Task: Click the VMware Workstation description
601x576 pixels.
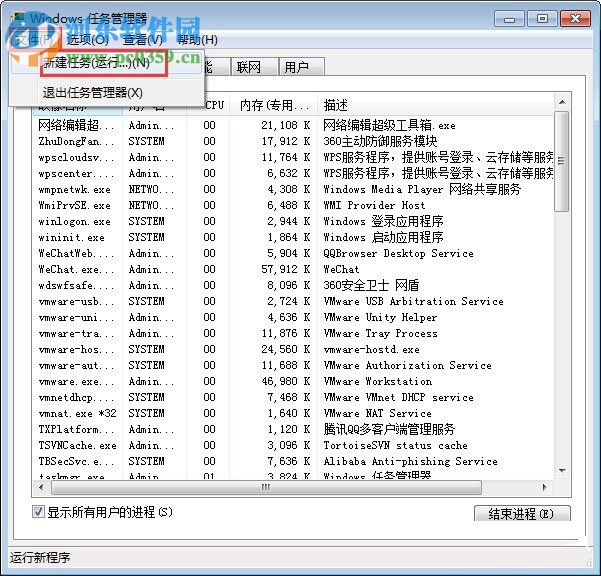Action: point(378,381)
